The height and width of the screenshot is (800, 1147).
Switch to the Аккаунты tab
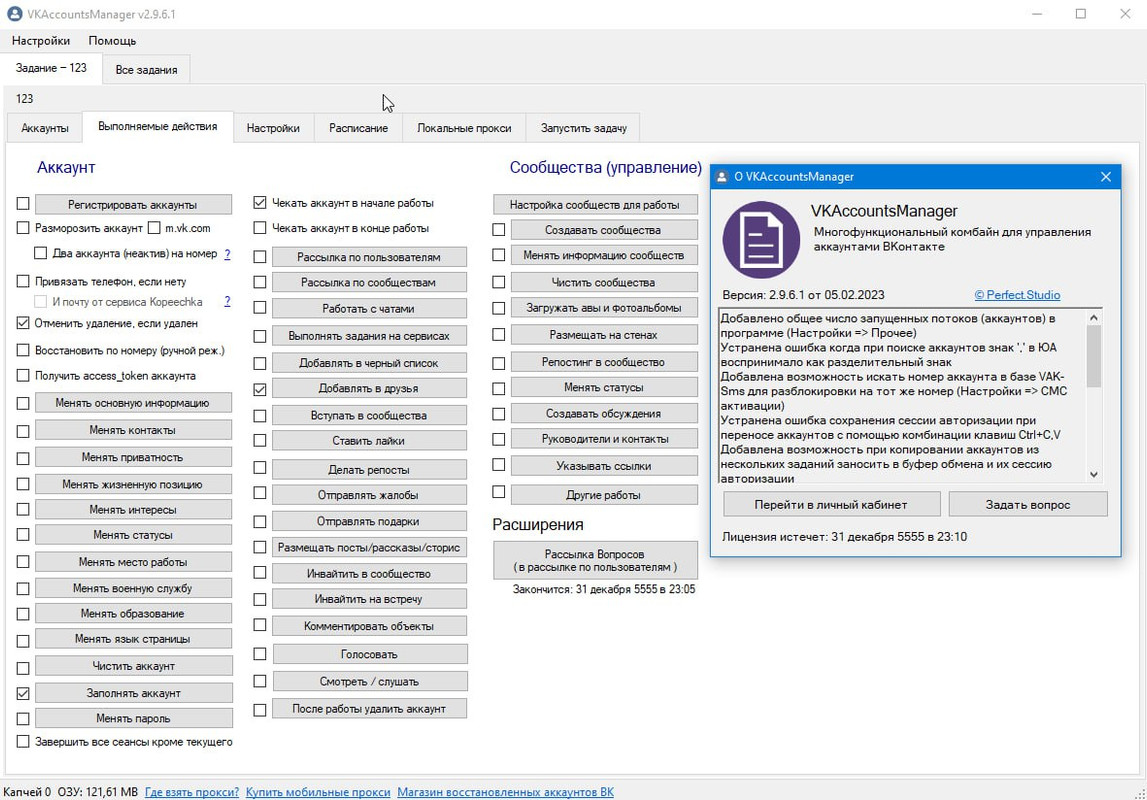click(45, 128)
